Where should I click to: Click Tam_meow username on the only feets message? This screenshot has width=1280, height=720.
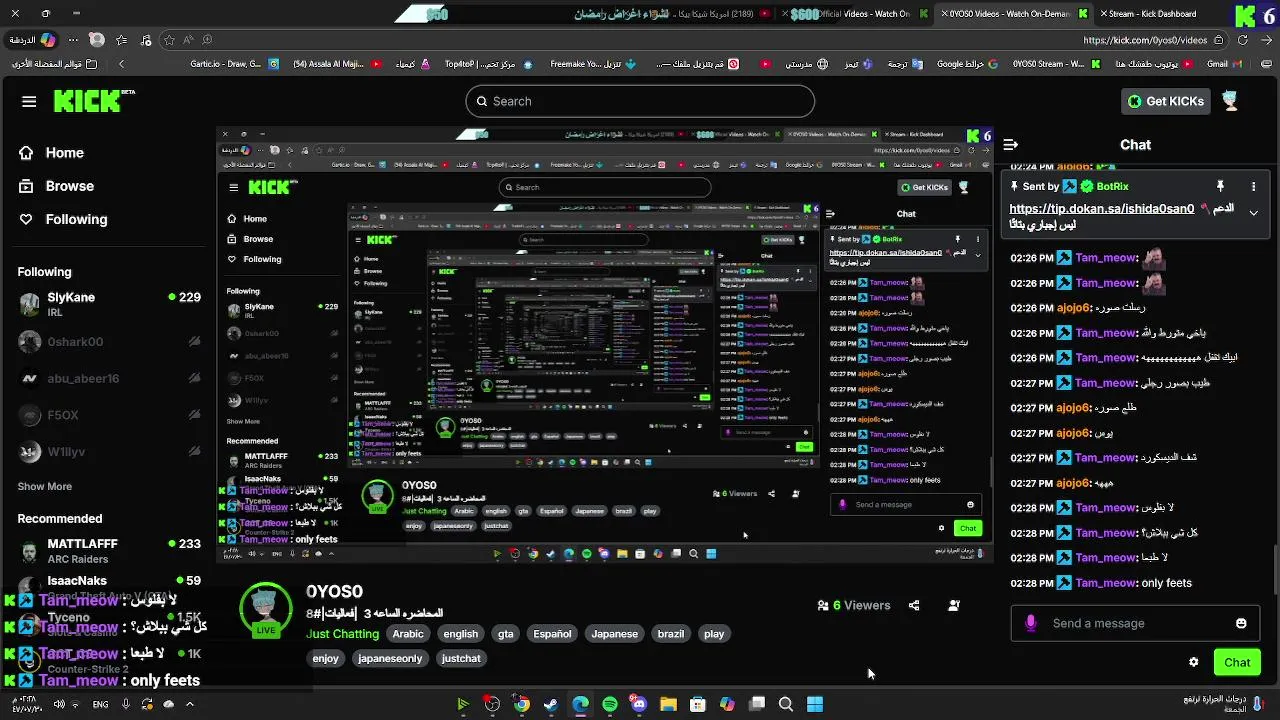click(1105, 583)
